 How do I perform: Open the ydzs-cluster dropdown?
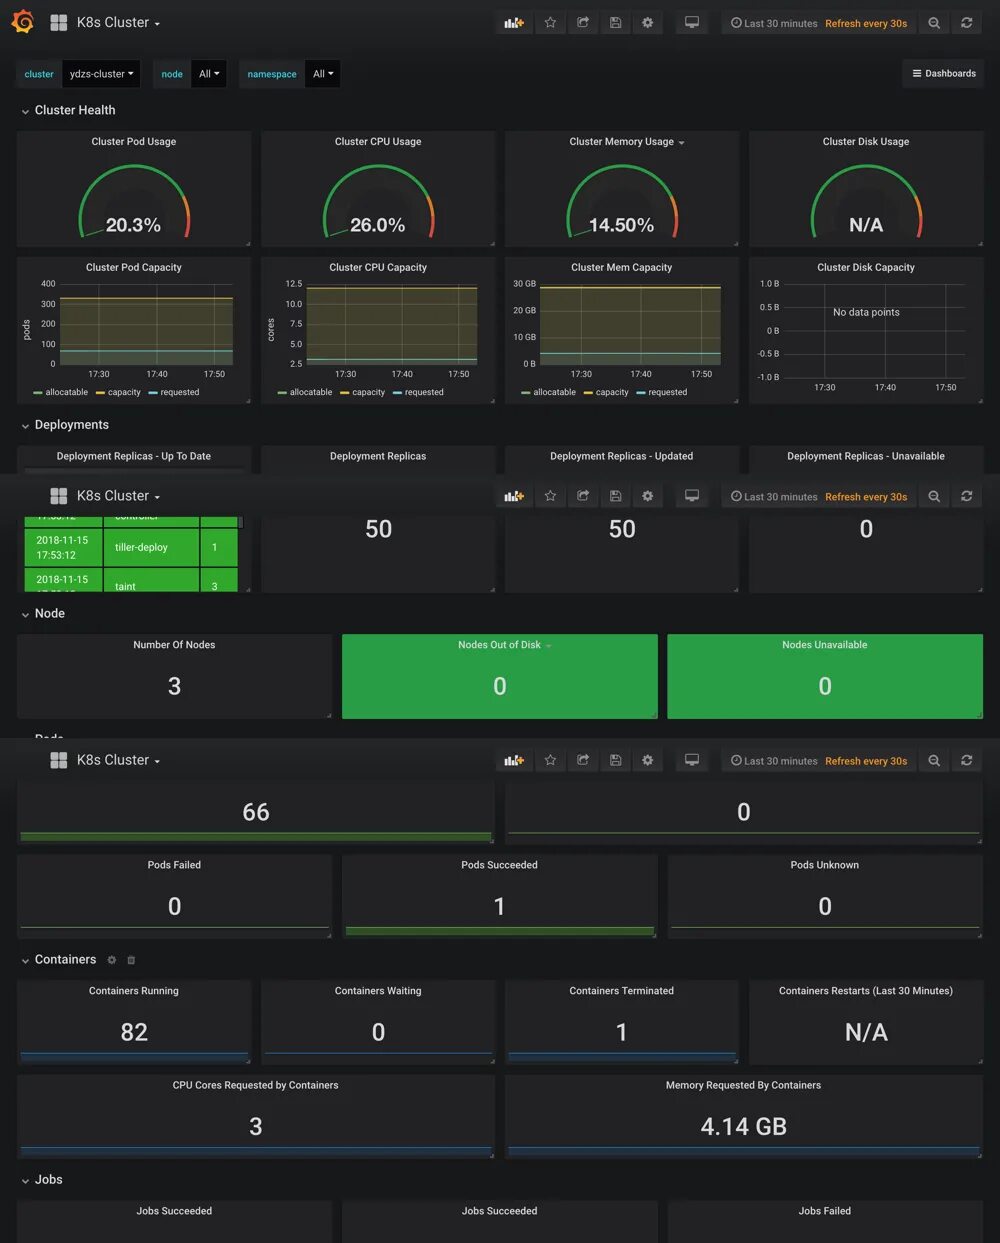pos(100,73)
